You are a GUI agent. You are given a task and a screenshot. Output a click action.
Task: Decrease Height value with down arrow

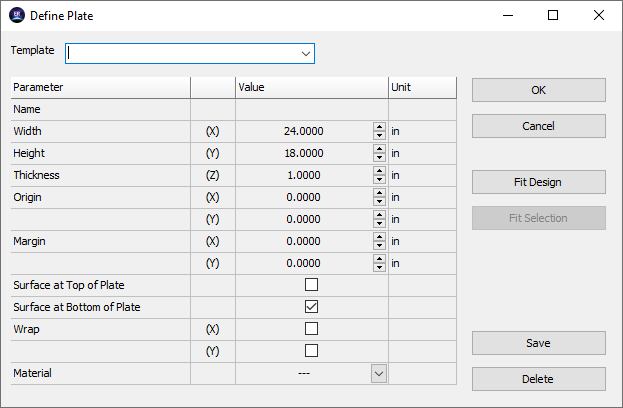[379, 158]
